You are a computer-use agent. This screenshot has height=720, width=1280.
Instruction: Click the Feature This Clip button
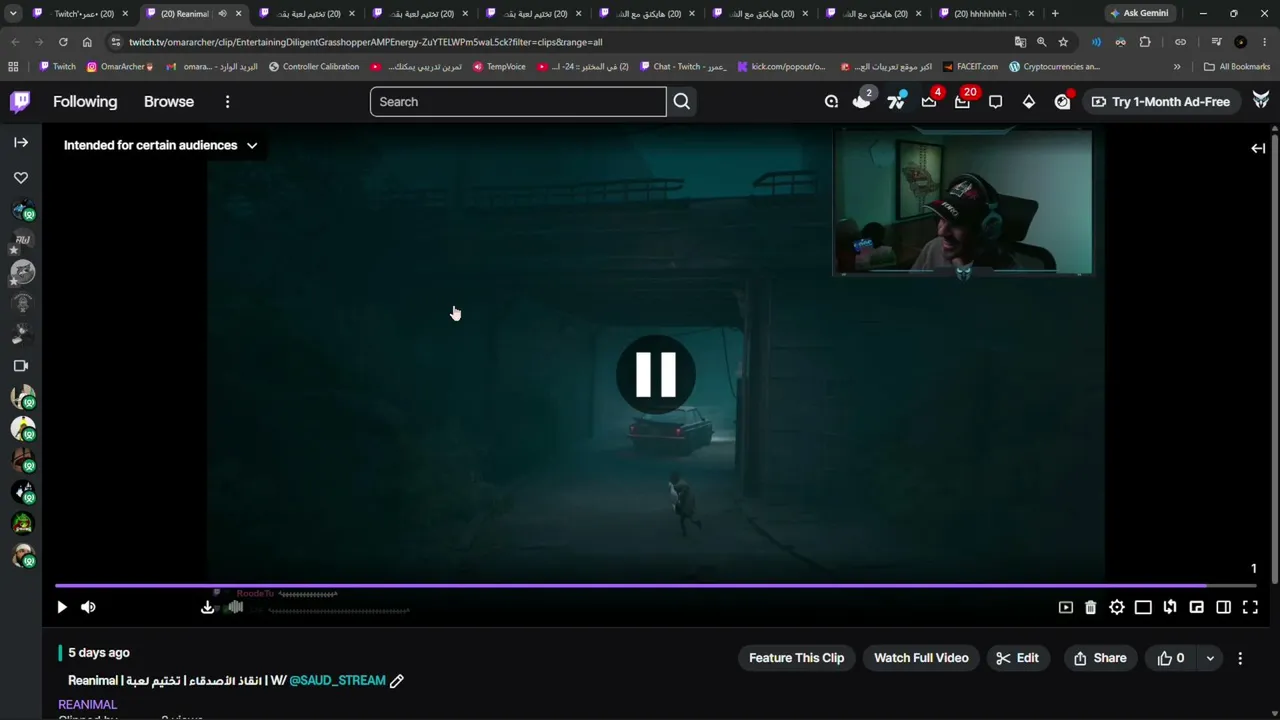[x=797, y=658]
